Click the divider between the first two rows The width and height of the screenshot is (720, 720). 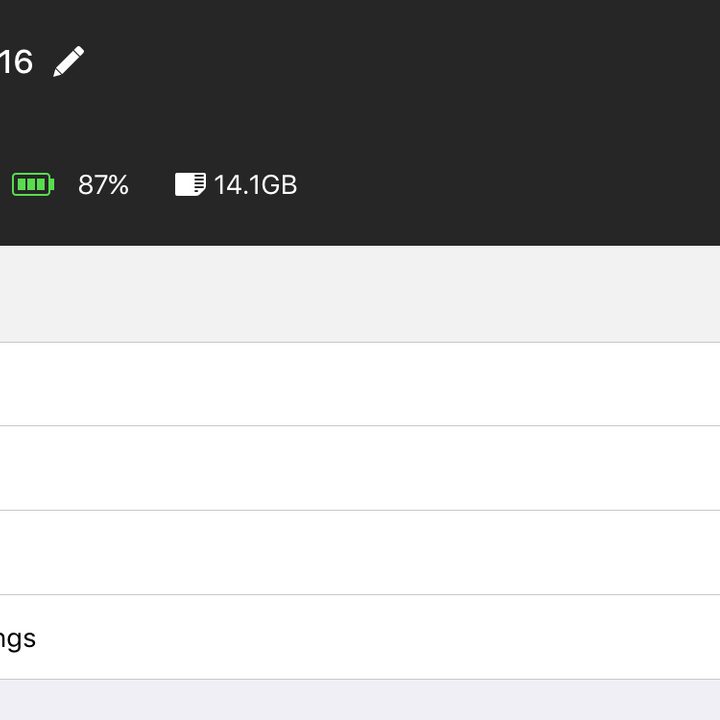tap(360, 426)
